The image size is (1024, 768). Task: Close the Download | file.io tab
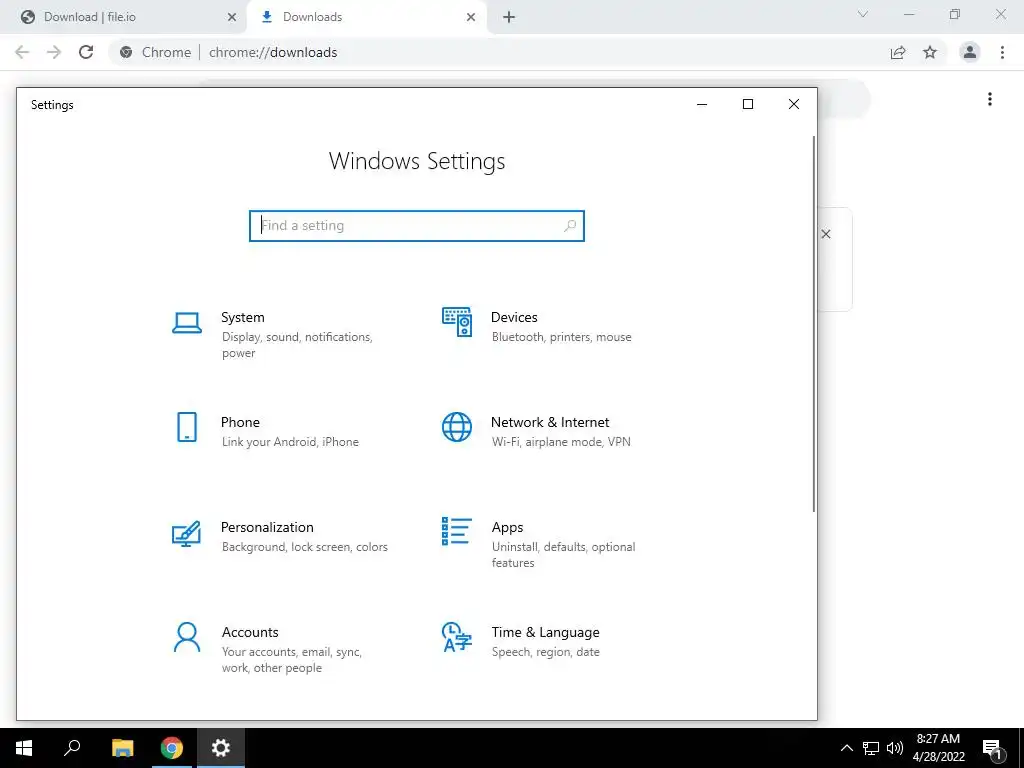[232, 18]
